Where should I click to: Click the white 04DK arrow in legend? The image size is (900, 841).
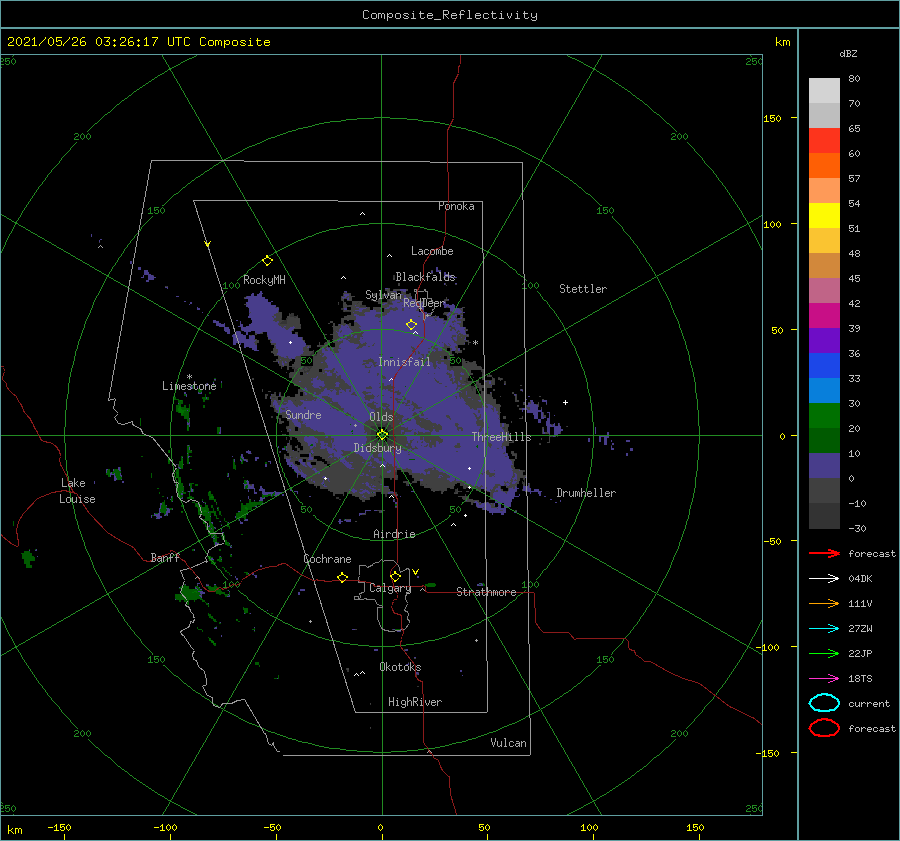coord(824,578)
